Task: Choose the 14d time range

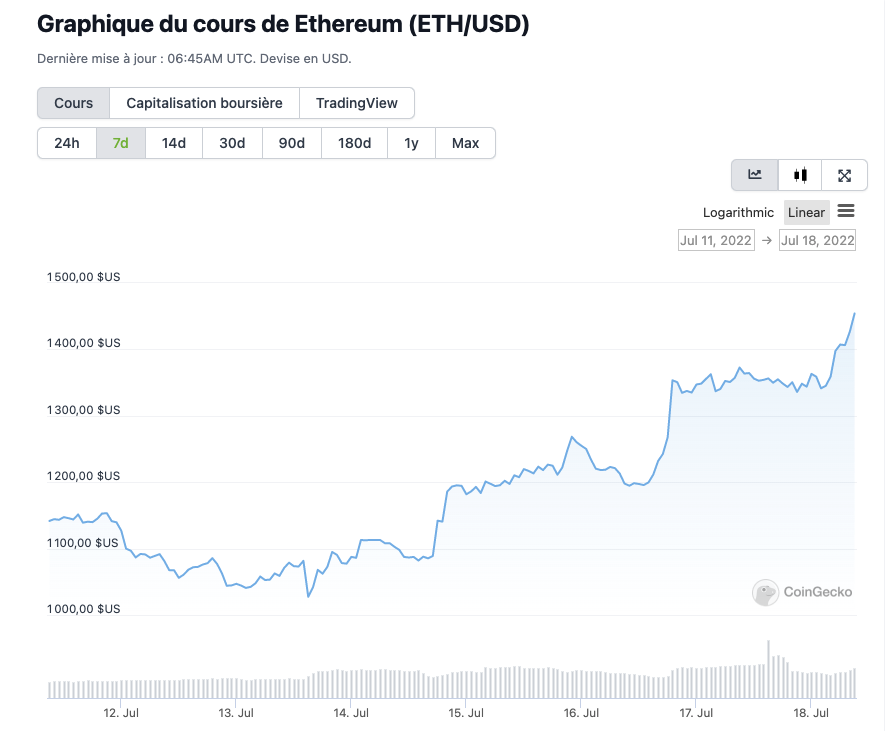Action: click(x=174, y=143)
